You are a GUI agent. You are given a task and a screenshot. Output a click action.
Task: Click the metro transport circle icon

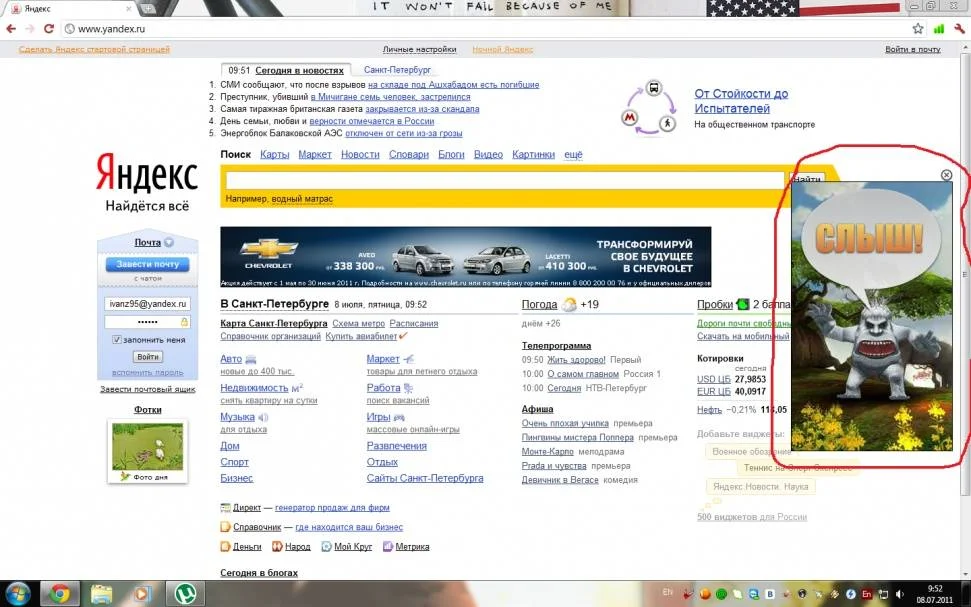(x=630, y=117)
